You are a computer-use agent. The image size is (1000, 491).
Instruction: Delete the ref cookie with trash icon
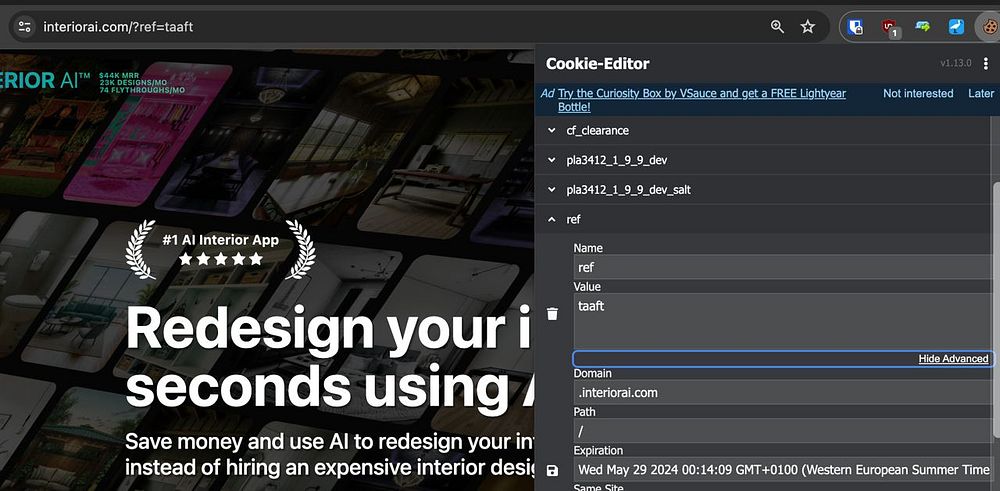tap(552, 314)
